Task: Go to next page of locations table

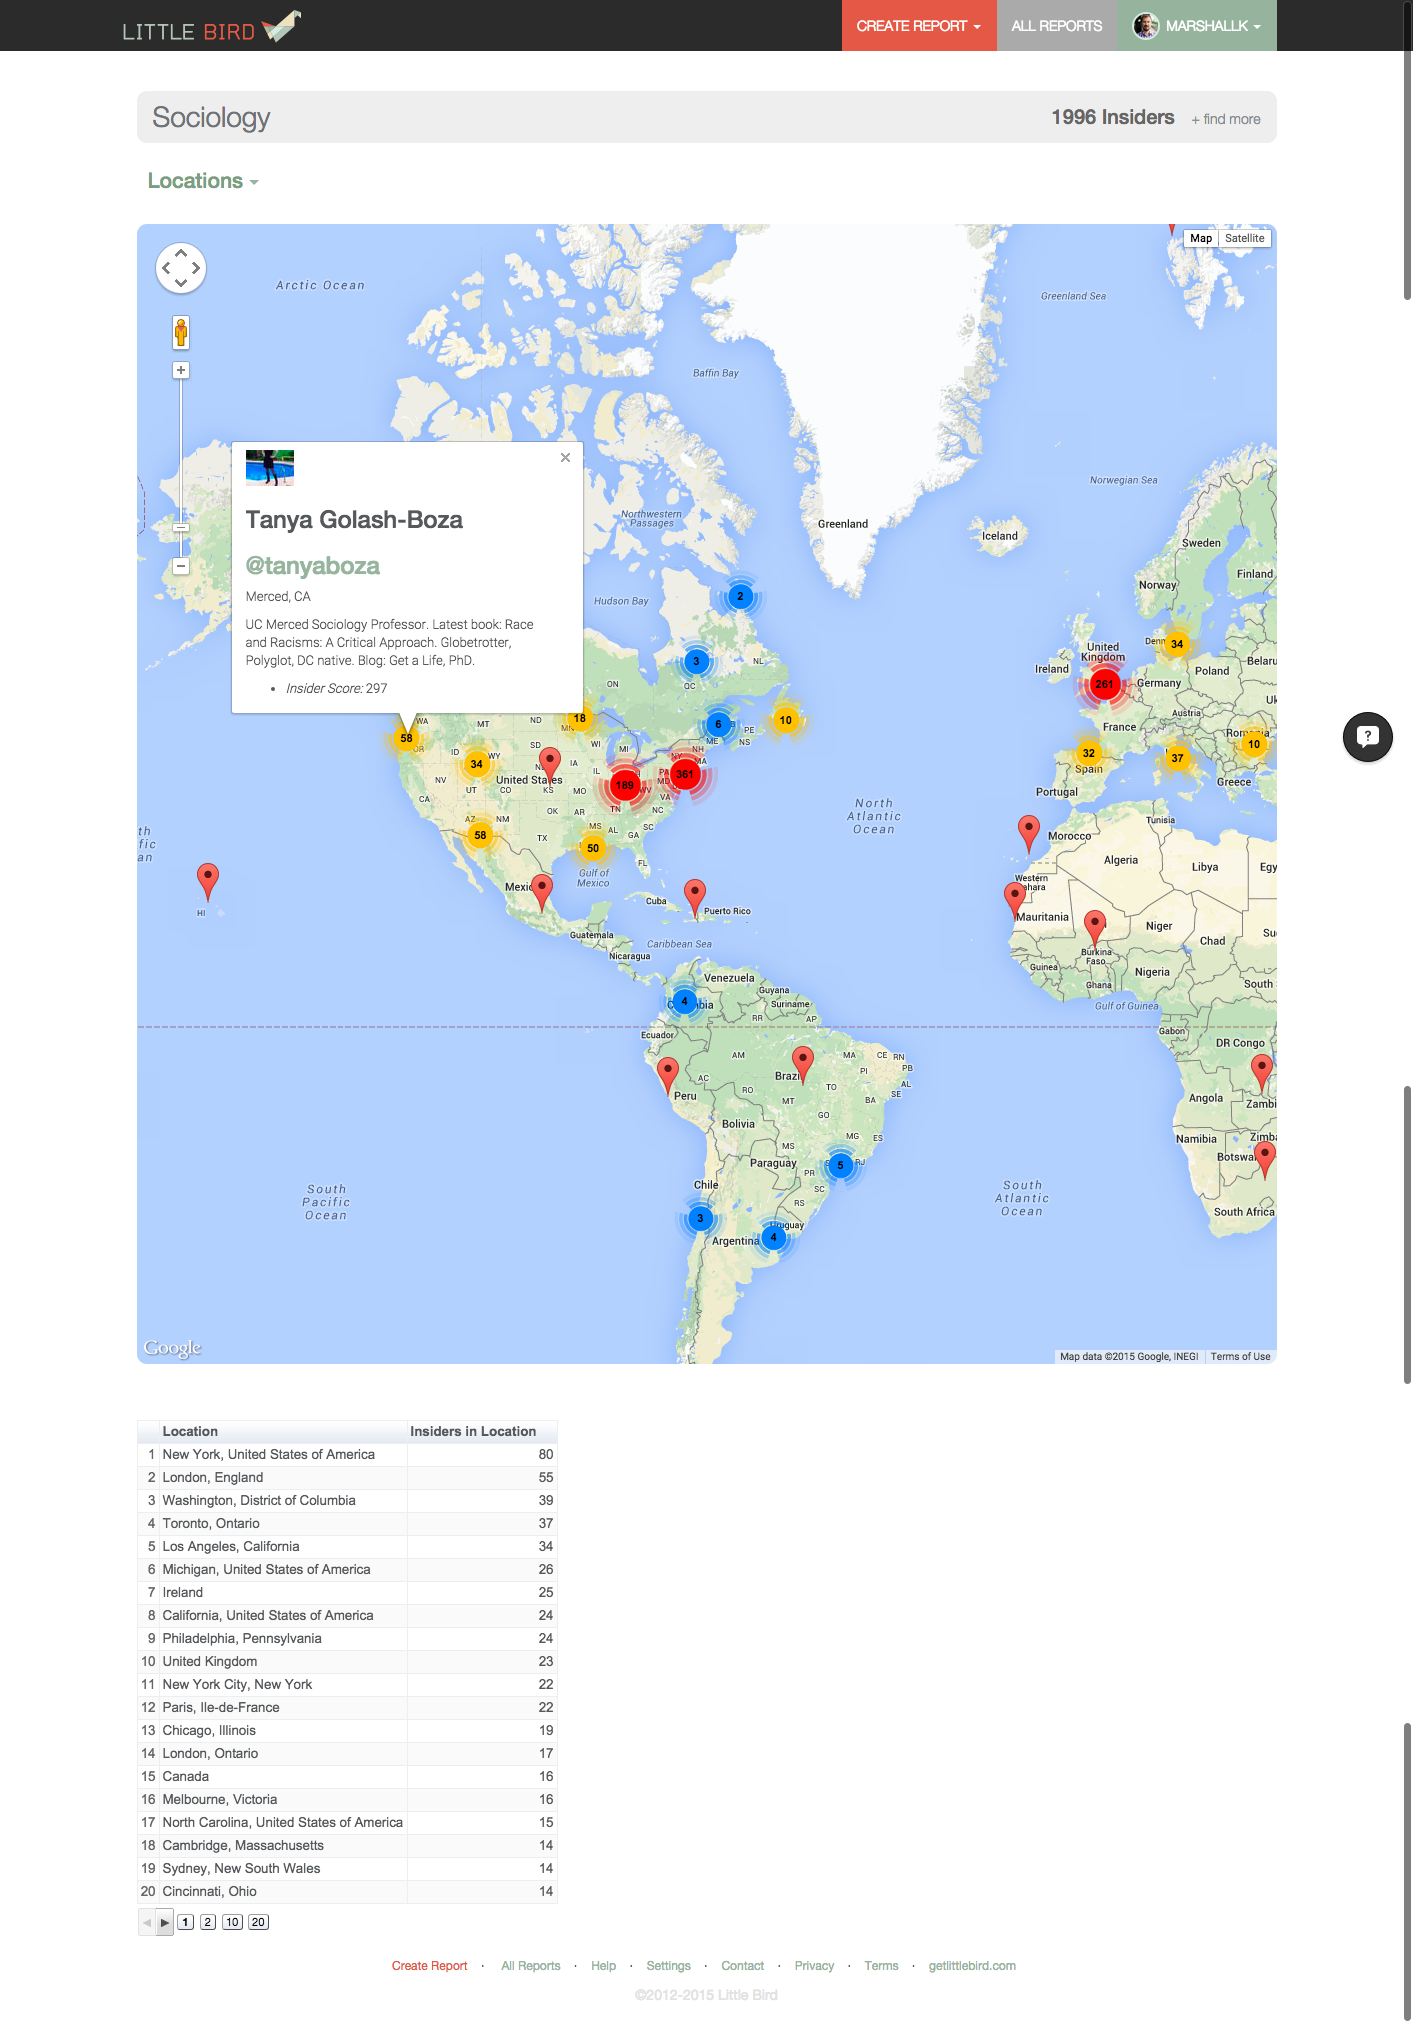Action: [165, 1922]
